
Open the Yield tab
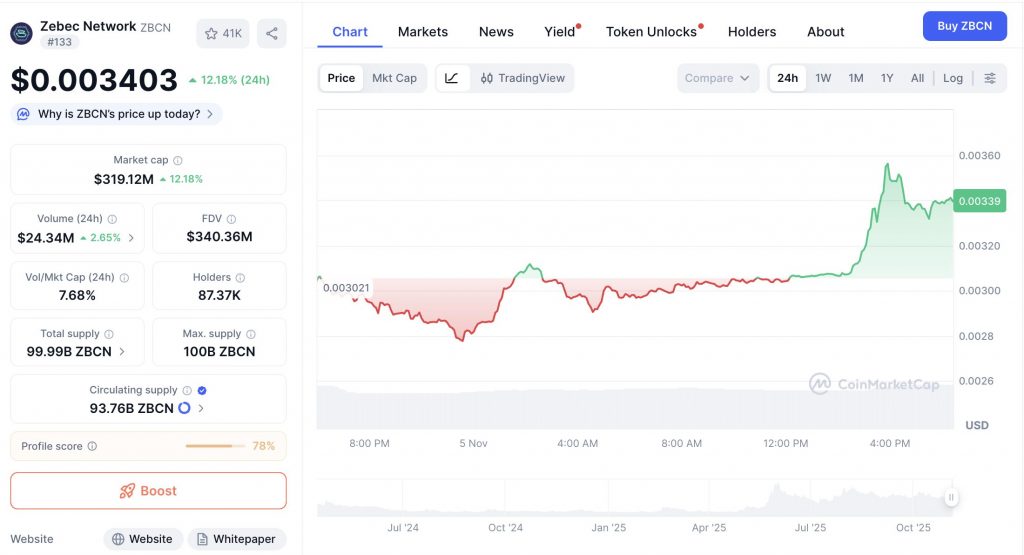(560, 32)
